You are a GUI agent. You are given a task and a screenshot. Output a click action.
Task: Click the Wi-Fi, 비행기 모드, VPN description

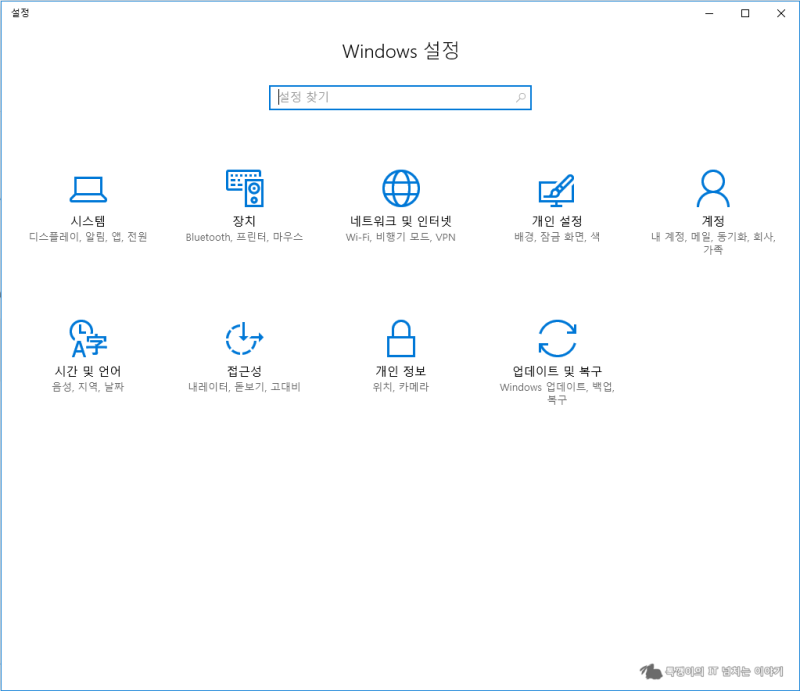(401, 237)
